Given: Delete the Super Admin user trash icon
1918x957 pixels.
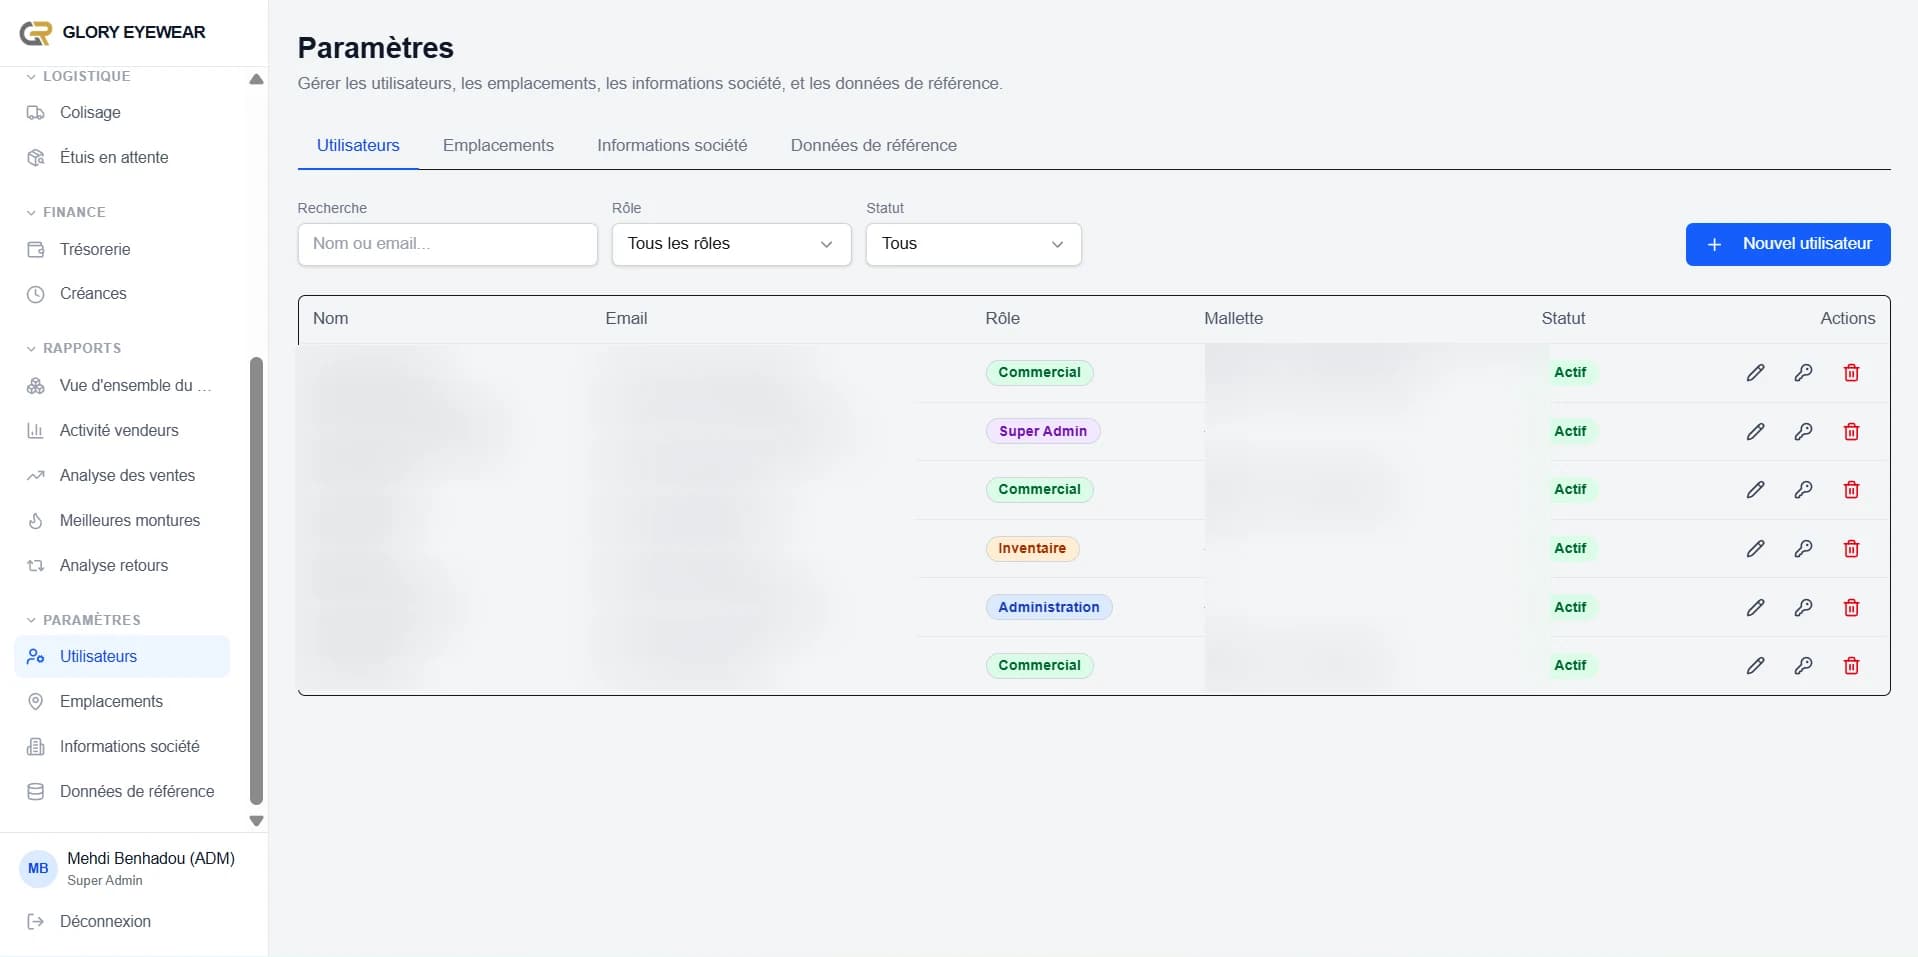Looking at the screenshot, I should 1851,432.
